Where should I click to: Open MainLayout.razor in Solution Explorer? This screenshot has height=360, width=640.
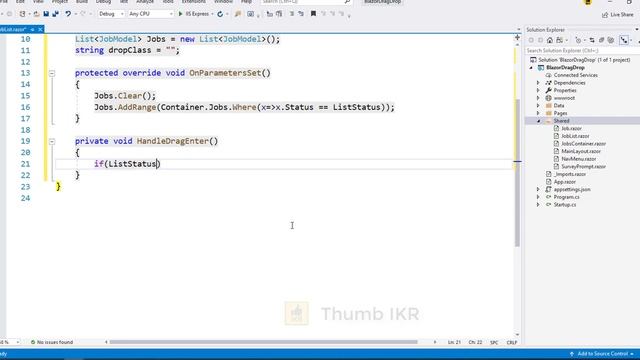(580, 151)
